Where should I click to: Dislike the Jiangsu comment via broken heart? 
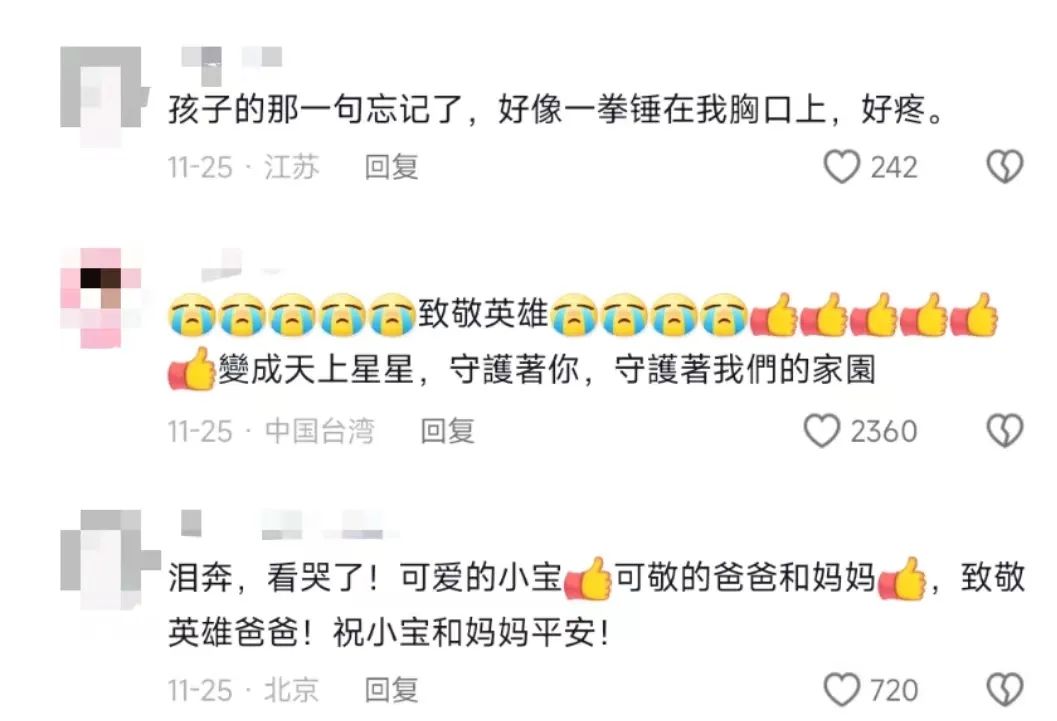[1004, 166]
